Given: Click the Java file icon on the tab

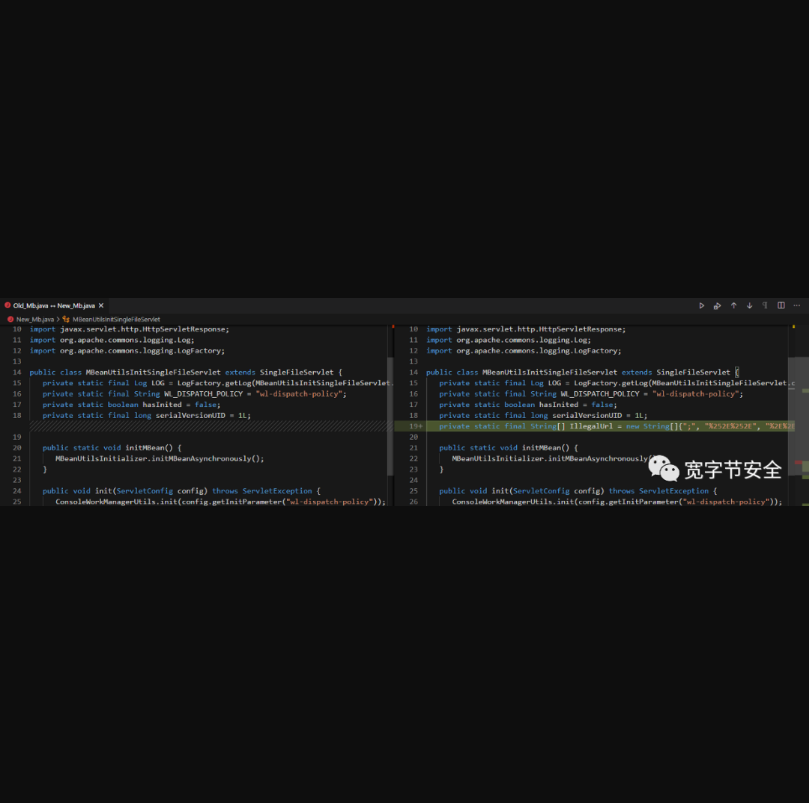Looking at the screenshot, I should point(7,306).
